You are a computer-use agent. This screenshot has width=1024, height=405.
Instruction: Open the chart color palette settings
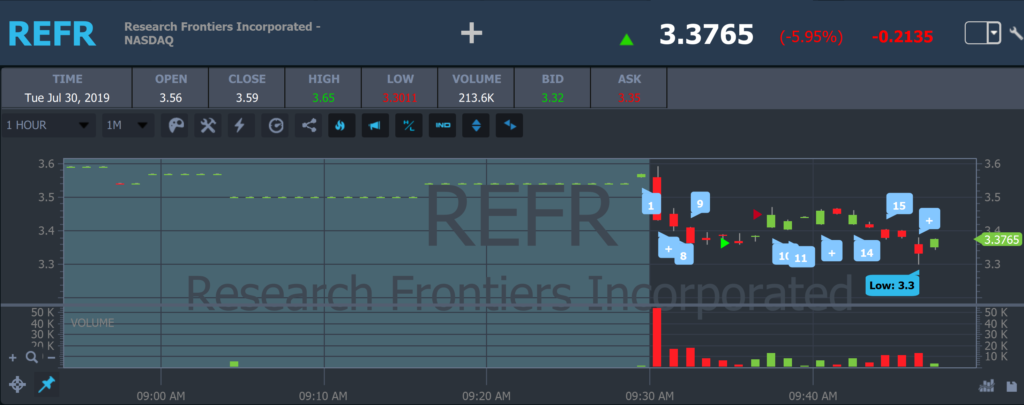tap(175, 125)
